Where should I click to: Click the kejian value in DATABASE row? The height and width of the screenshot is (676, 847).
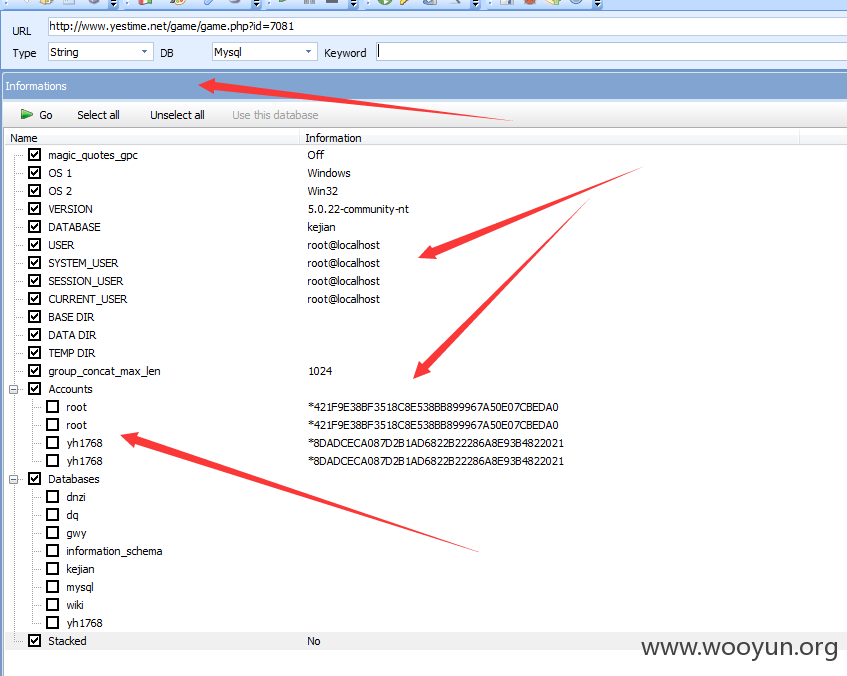point(321,227)
